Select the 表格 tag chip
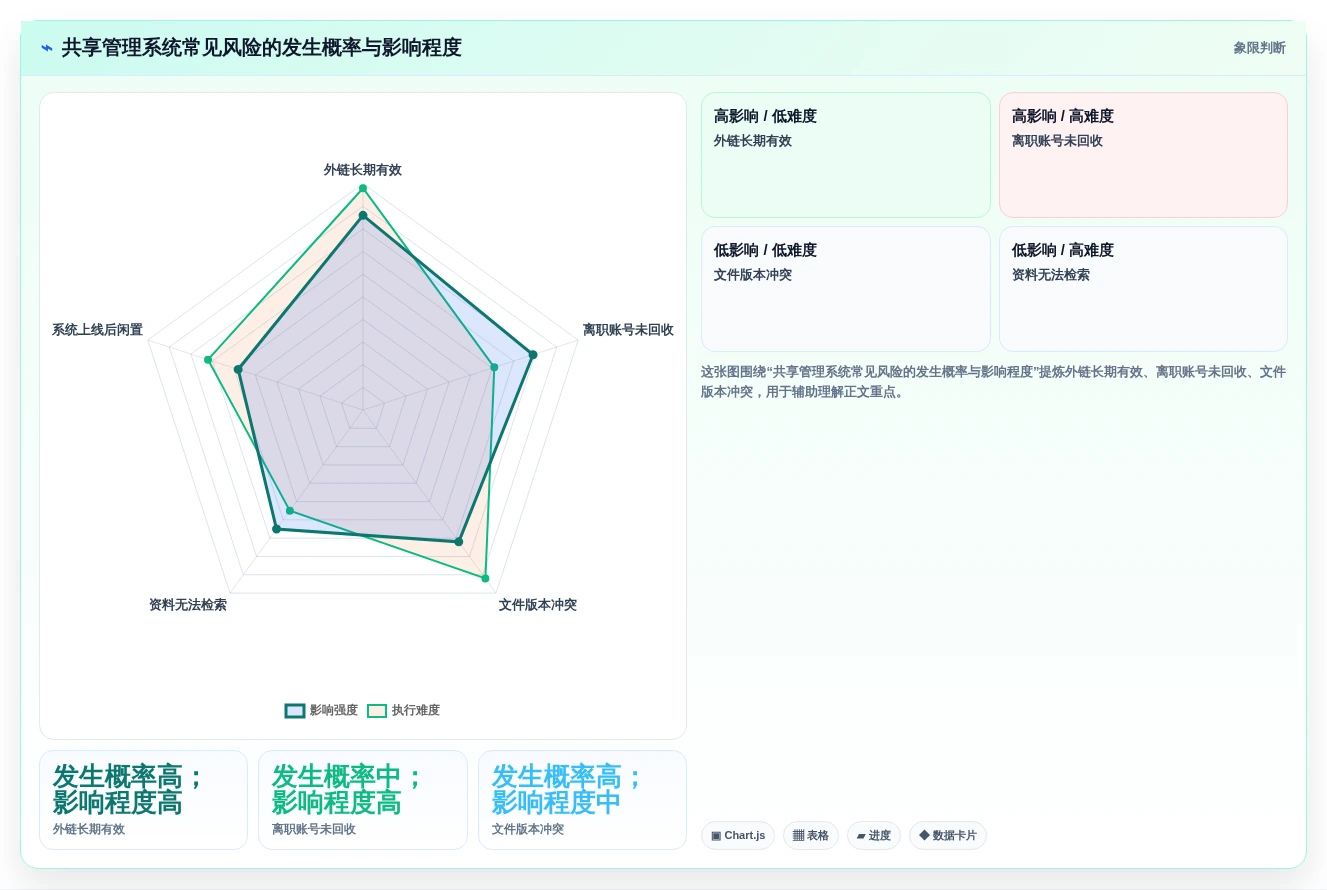Image resolution: width=1327 pixels, height=890 pixels. click(811, 836)
